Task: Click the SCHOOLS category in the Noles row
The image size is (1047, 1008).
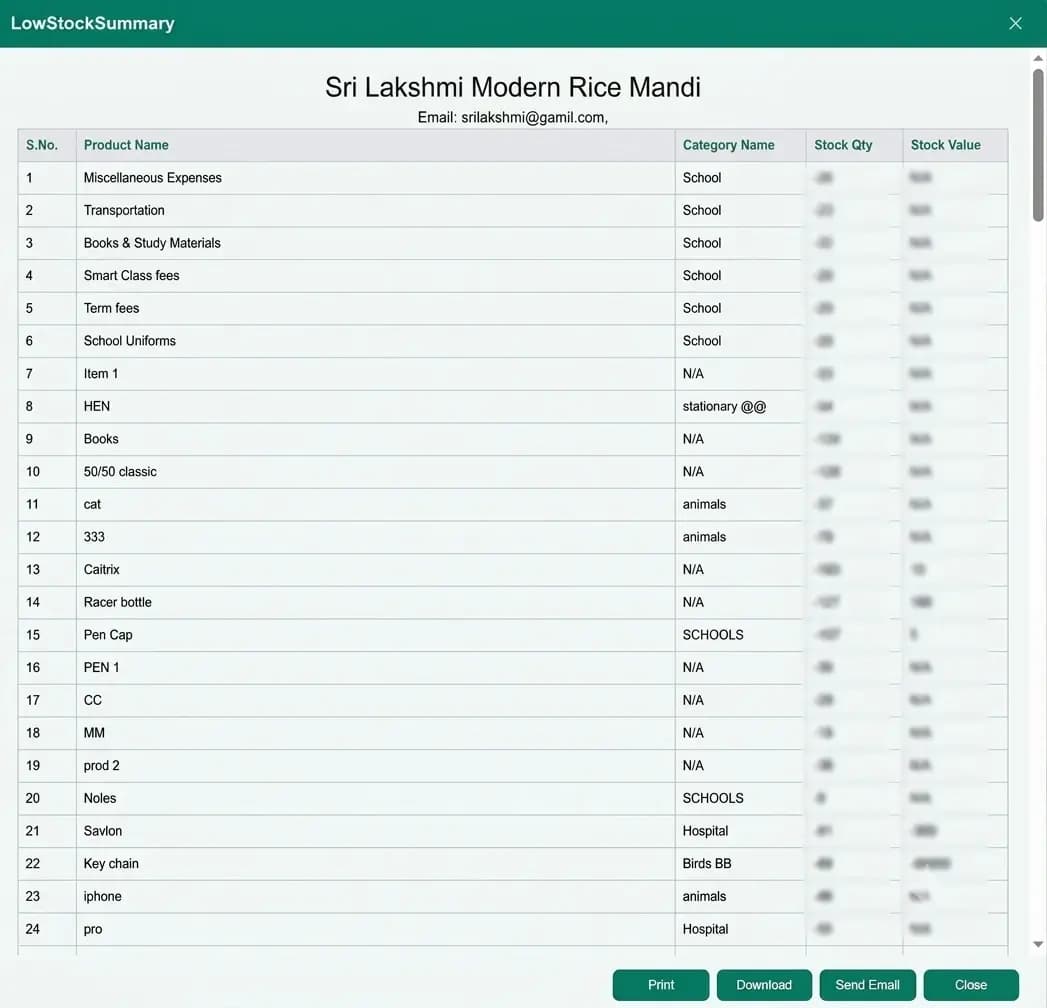Action: (740, 798)
